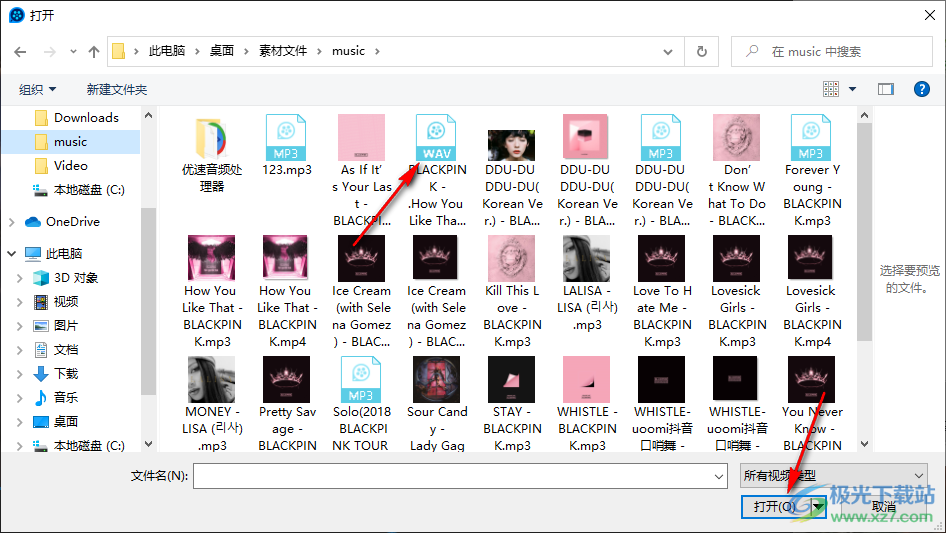Expand 视频 tree node
Screen dimensions: 946x533
click(x=20, y=302)
